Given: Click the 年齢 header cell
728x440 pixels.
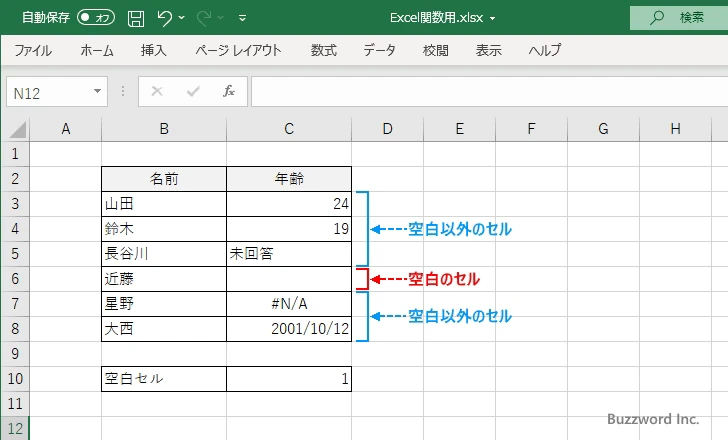Looking at the screenshot, I should (289, 179).
